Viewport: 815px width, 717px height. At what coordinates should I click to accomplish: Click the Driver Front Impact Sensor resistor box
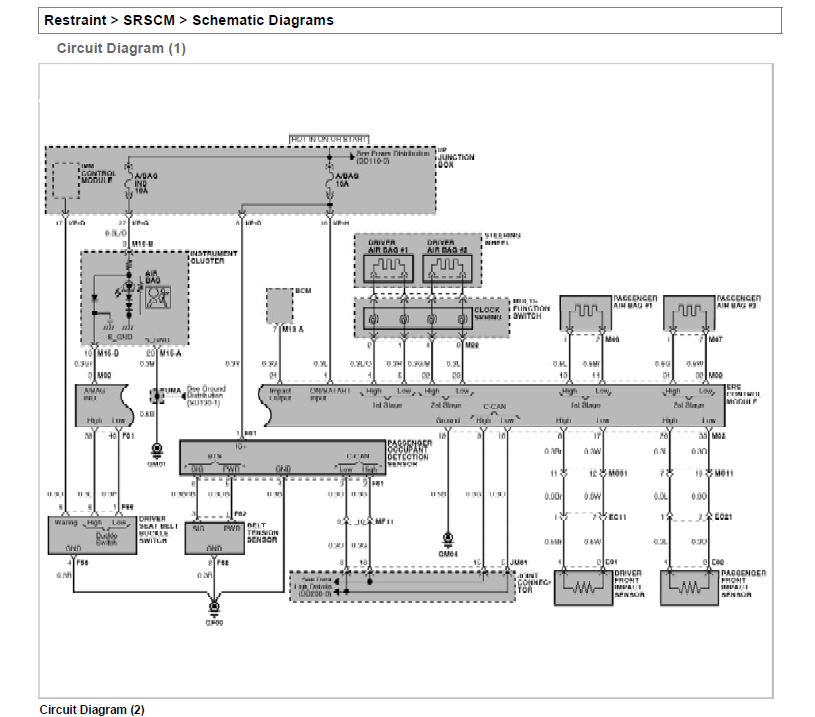click(584, 588)
